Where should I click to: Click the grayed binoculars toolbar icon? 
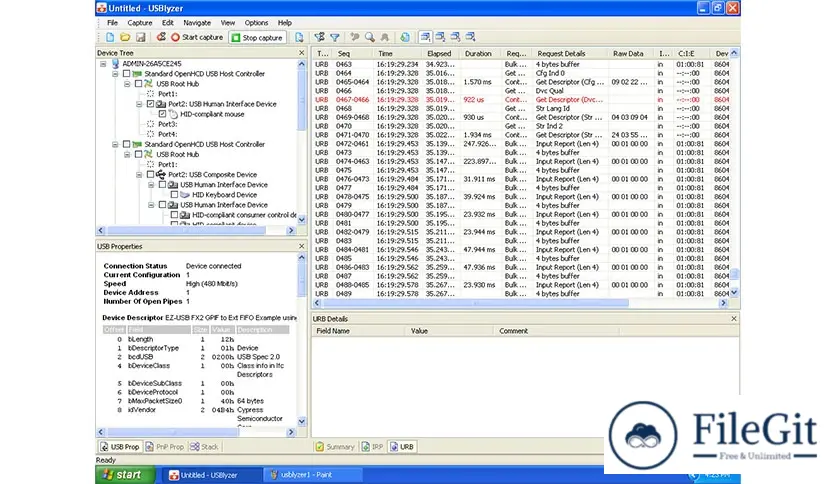(x=384, y=37)
